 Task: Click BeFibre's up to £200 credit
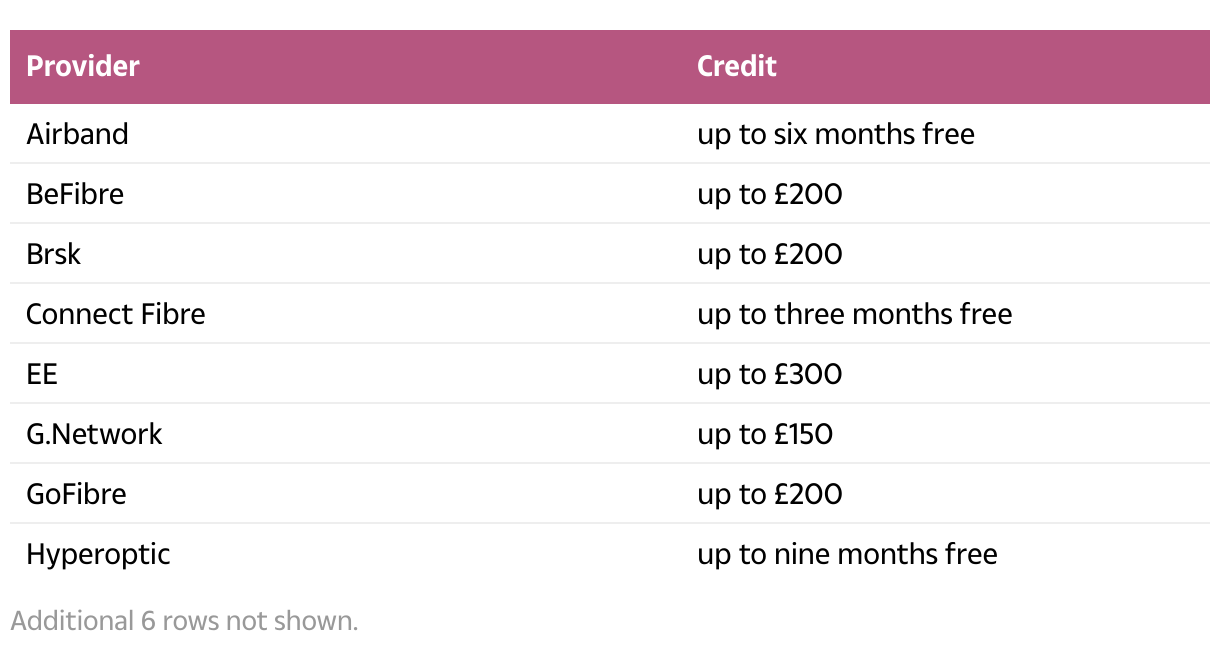[x=770, y=194]
